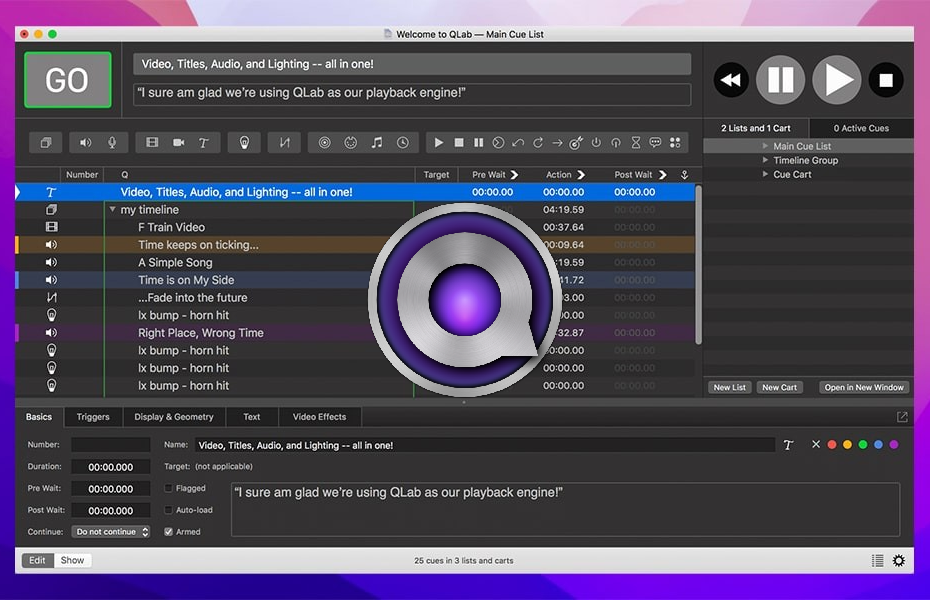Add a Timecode cue with clock icon

click(x=403, y=143)
